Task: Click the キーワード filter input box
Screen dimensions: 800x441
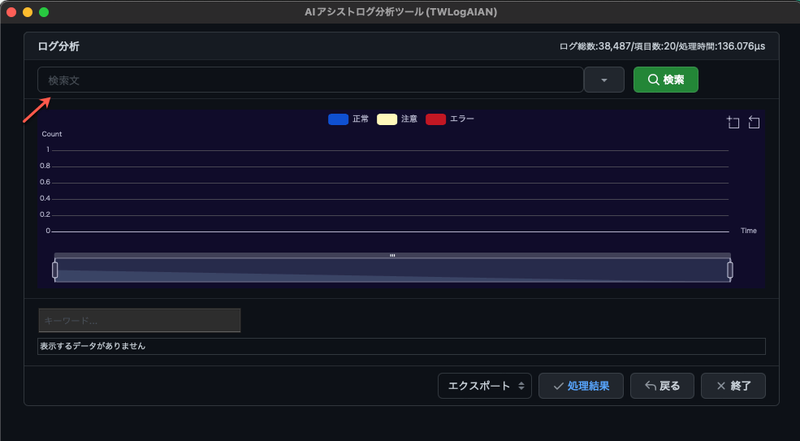Action: pyautogui.click(x=139, y=320)
